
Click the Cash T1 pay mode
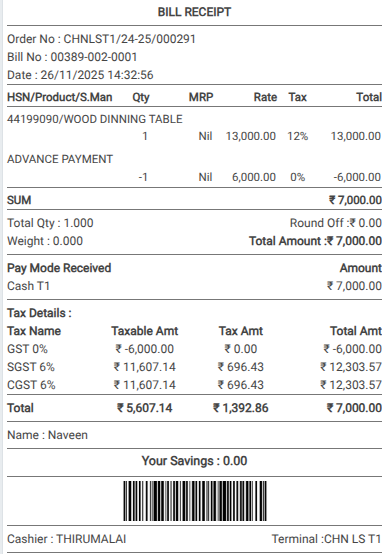point(28,286)
